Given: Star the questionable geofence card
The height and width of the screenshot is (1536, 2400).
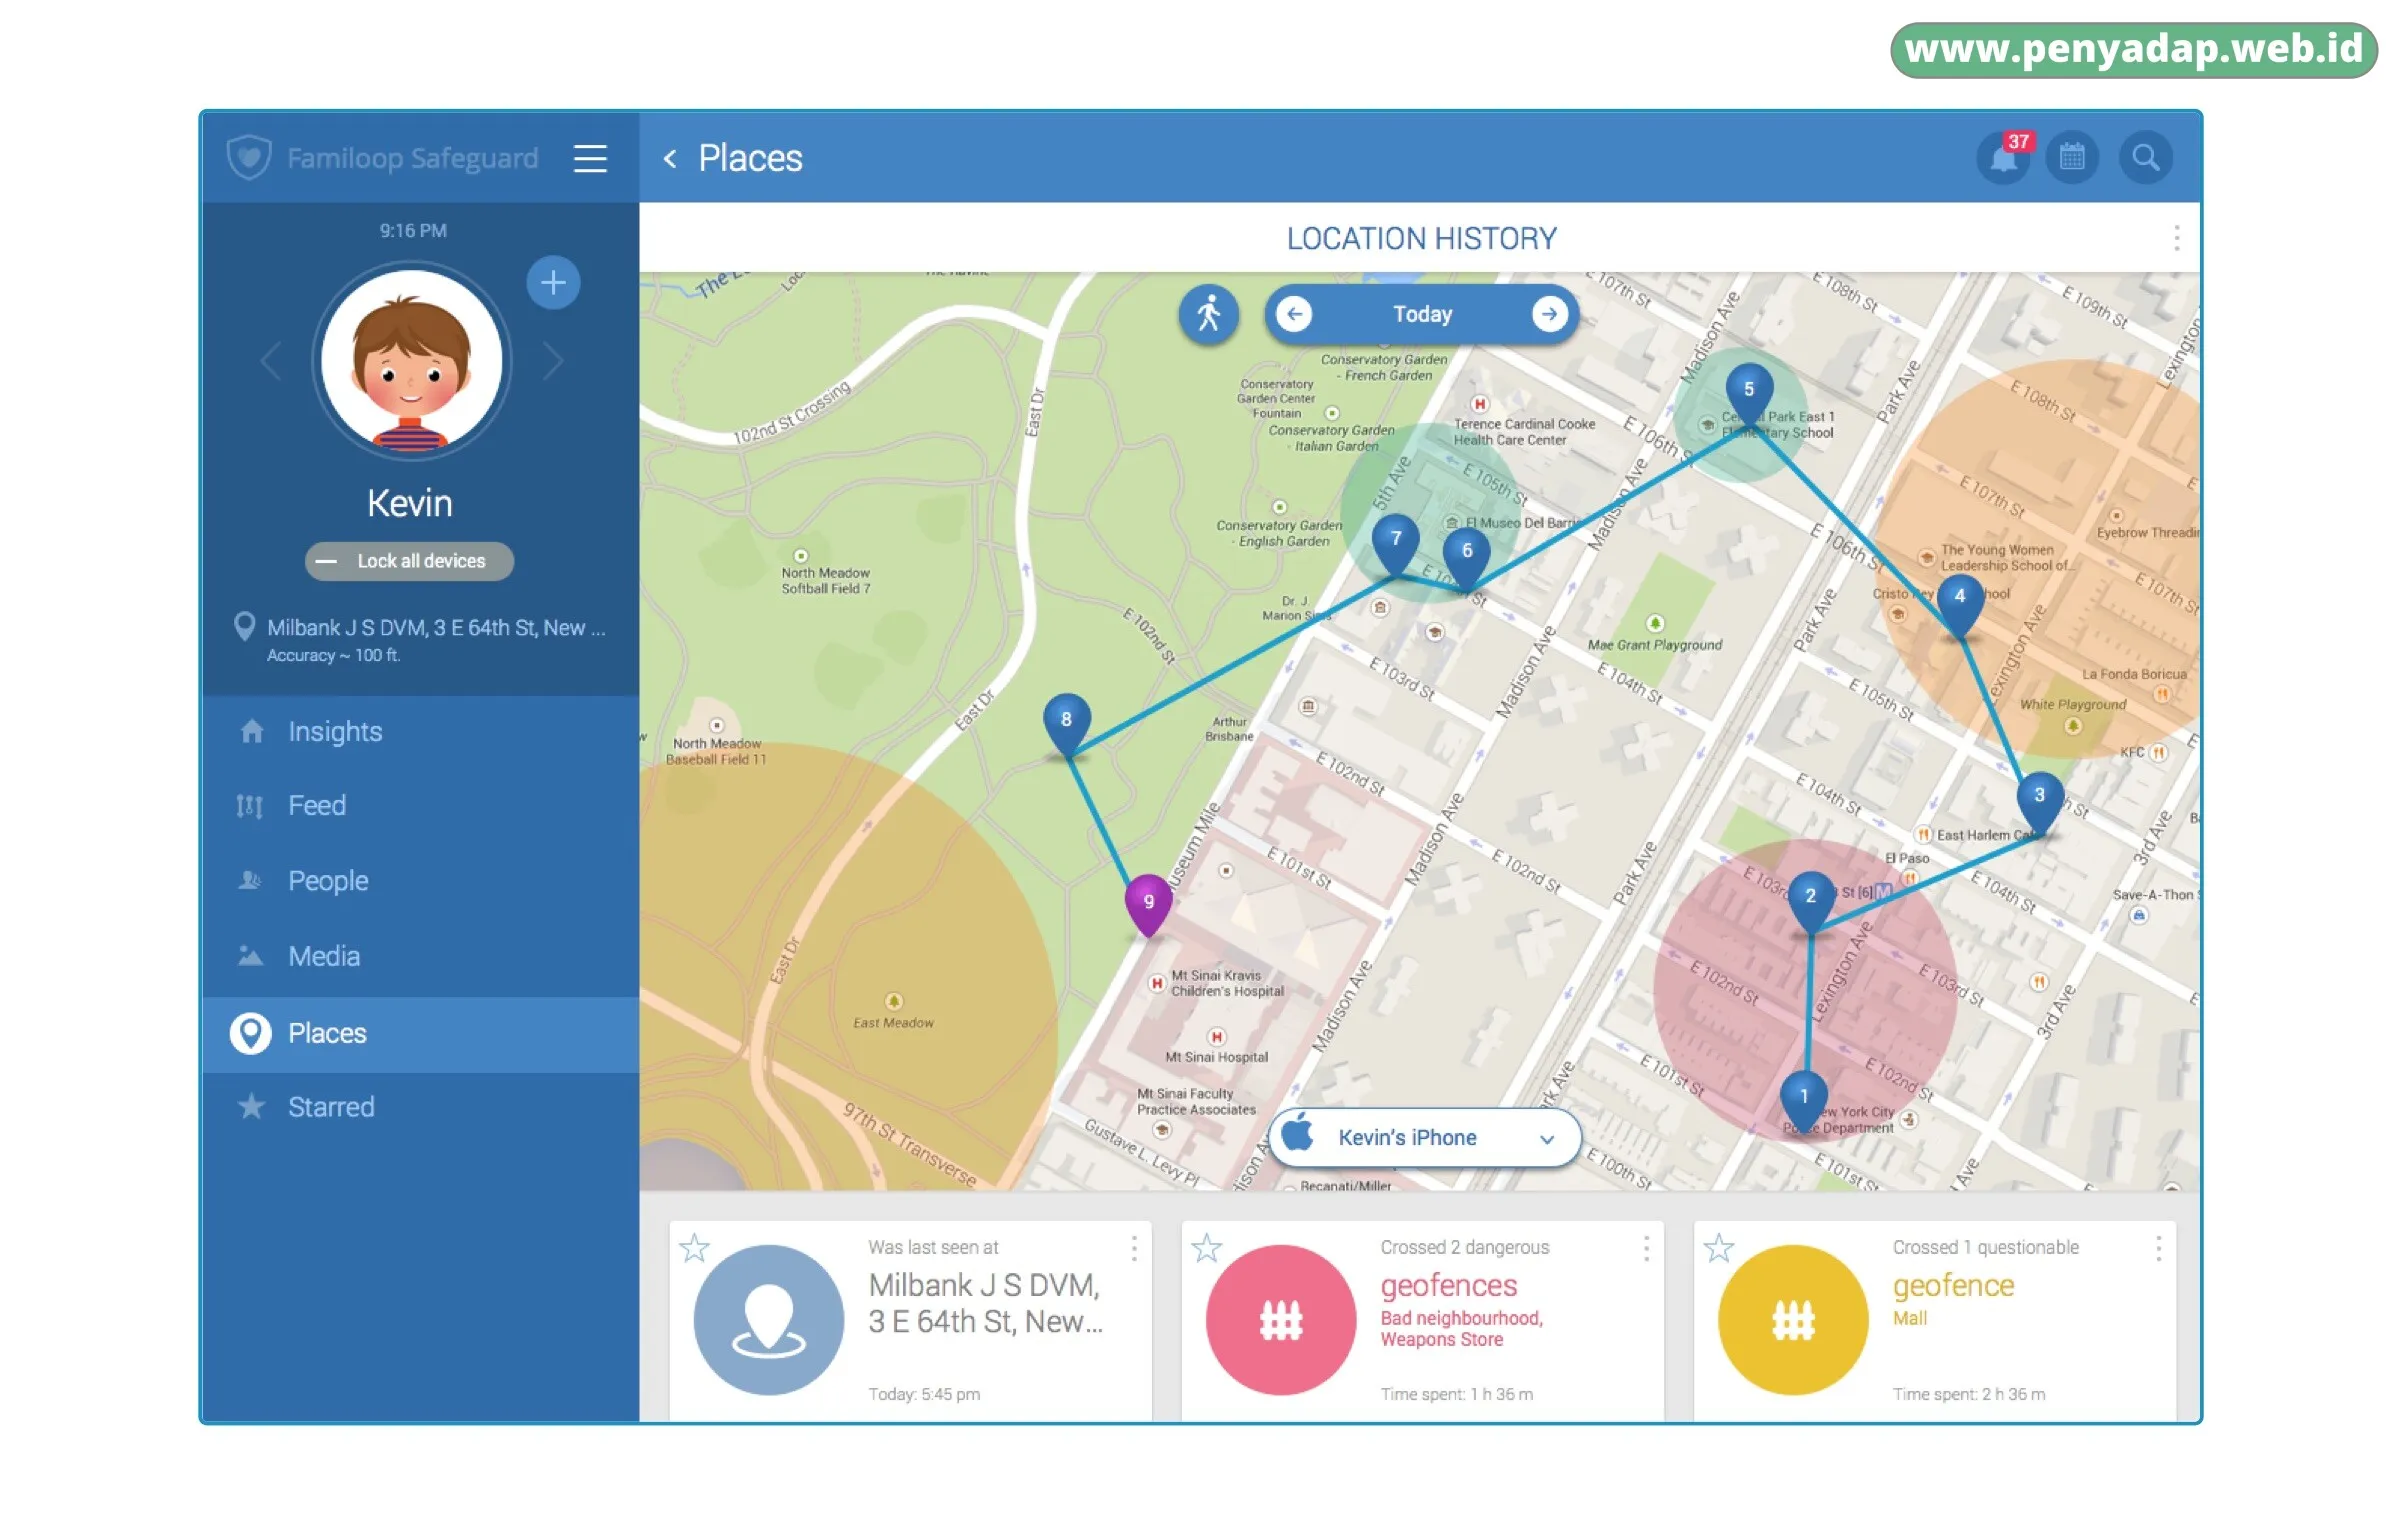Looking at the screenshot, I should 1718,1248.
